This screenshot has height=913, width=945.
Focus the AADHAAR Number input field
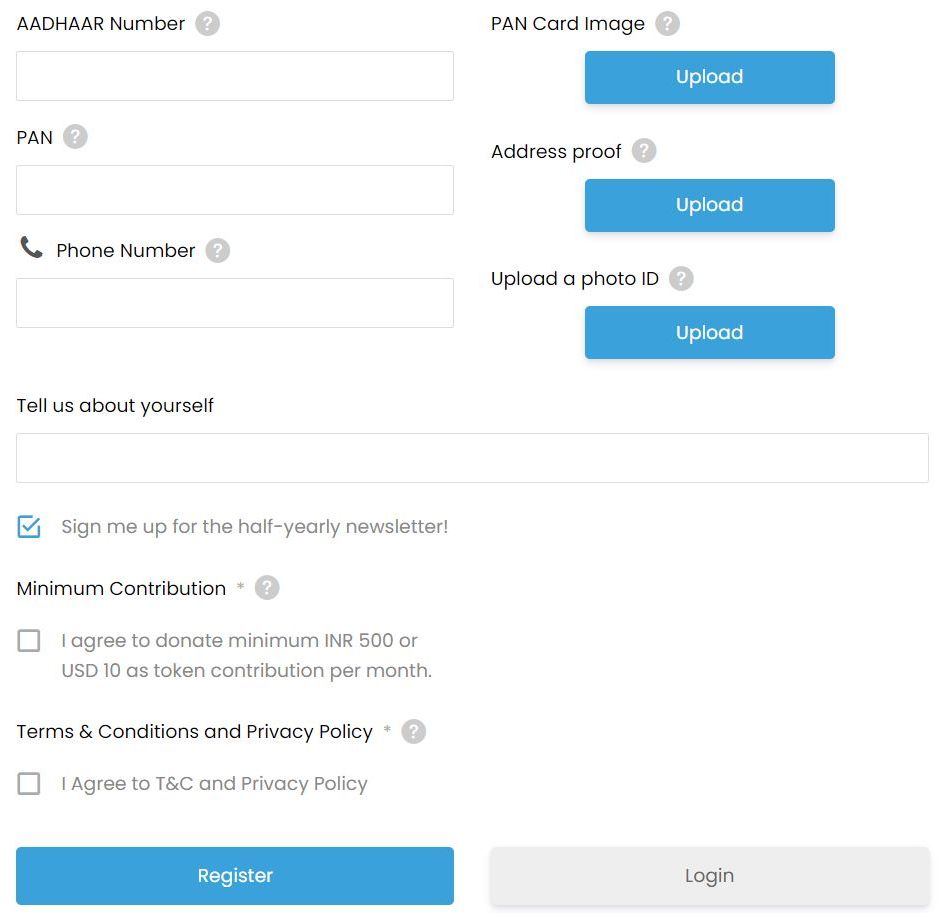tap(235, 76)
